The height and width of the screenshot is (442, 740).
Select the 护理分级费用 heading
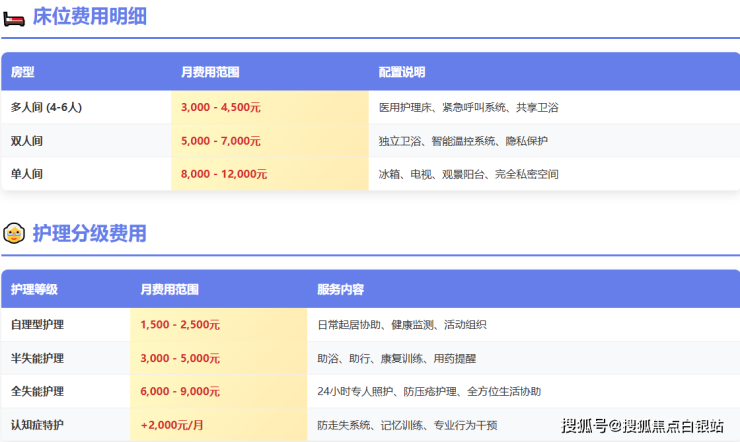pos(89,234)
